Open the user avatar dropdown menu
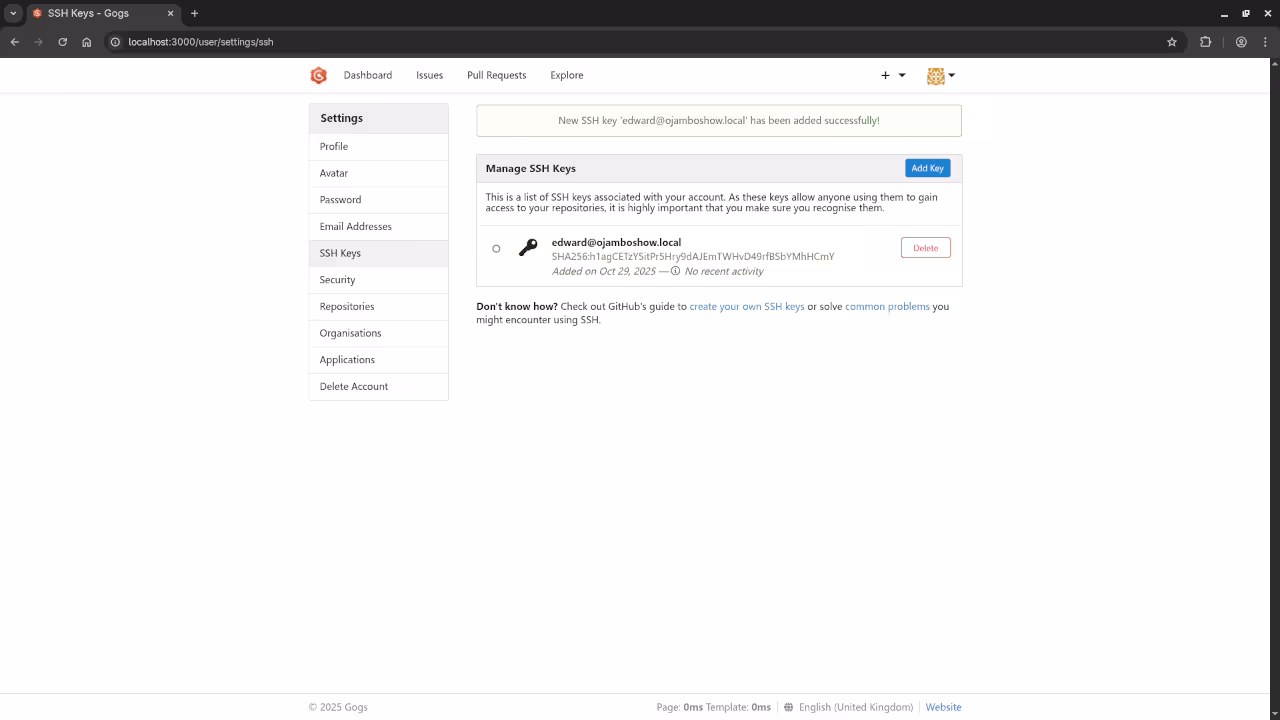Image resolution: width=1280 pixels, height=720 pixels. 941,76
